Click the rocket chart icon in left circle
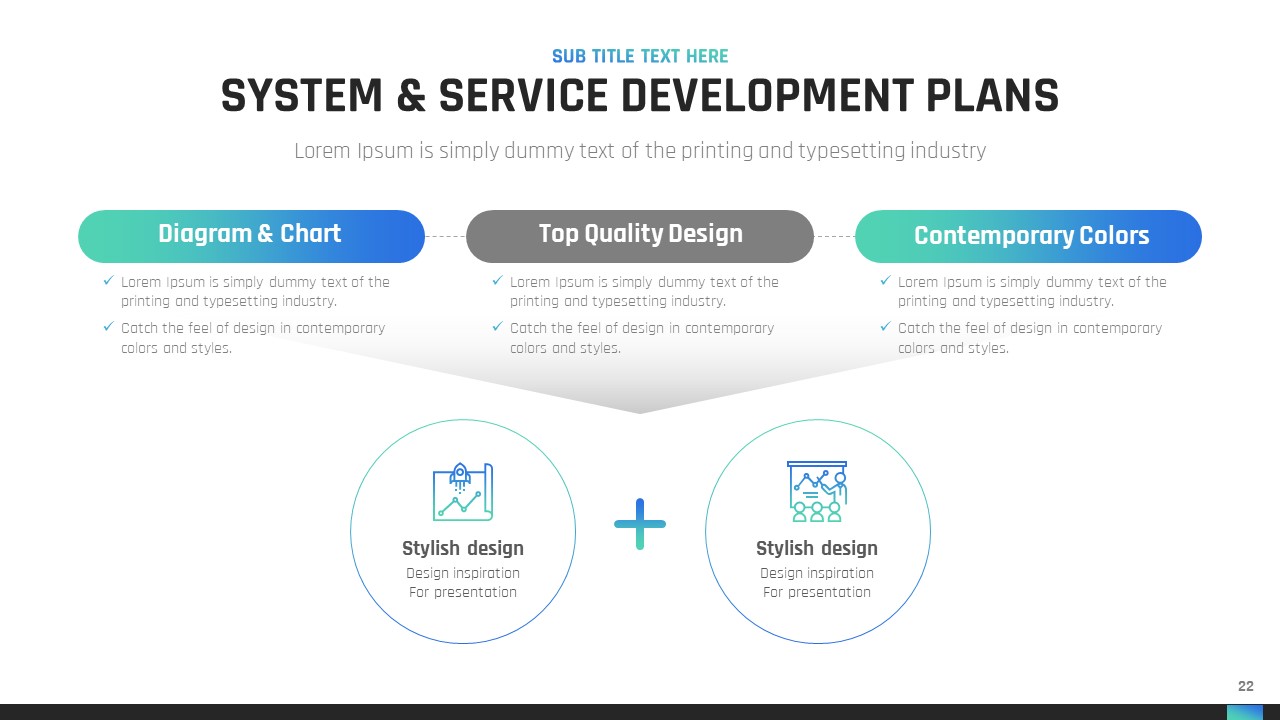 click(x=463, y=492)
